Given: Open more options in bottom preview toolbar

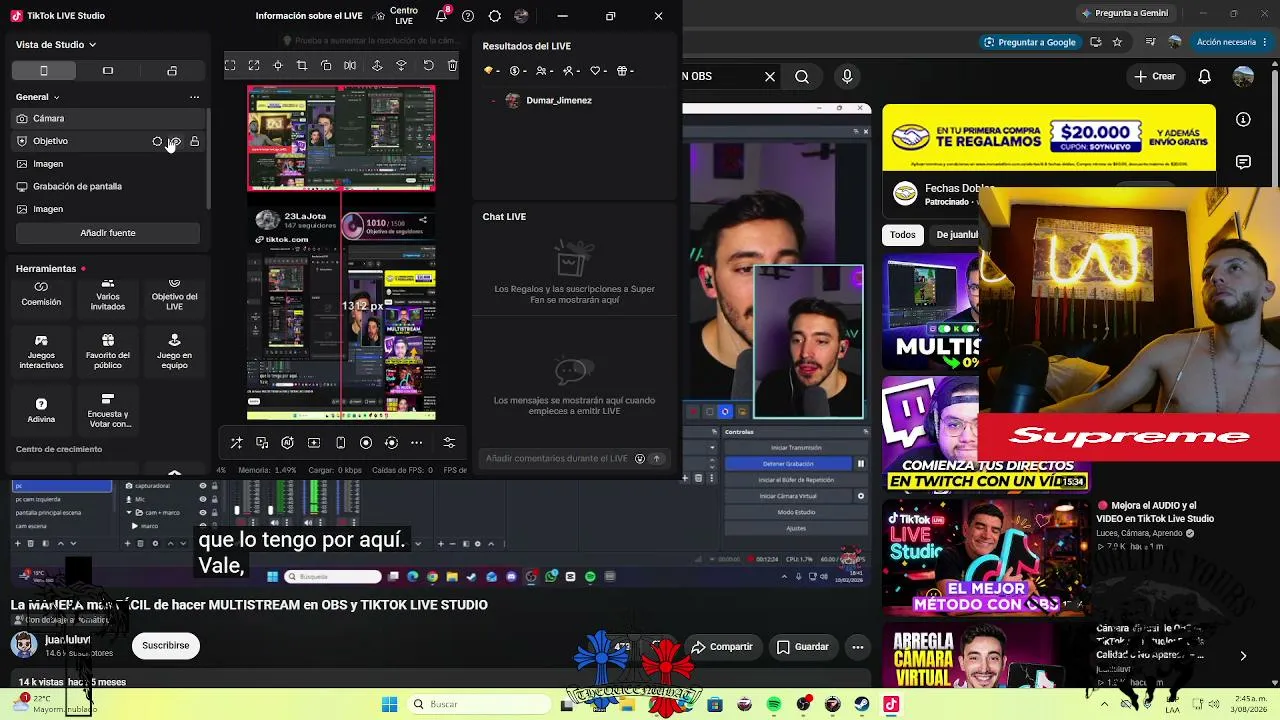Looking at the screenshot, I should tap(417, 443).
